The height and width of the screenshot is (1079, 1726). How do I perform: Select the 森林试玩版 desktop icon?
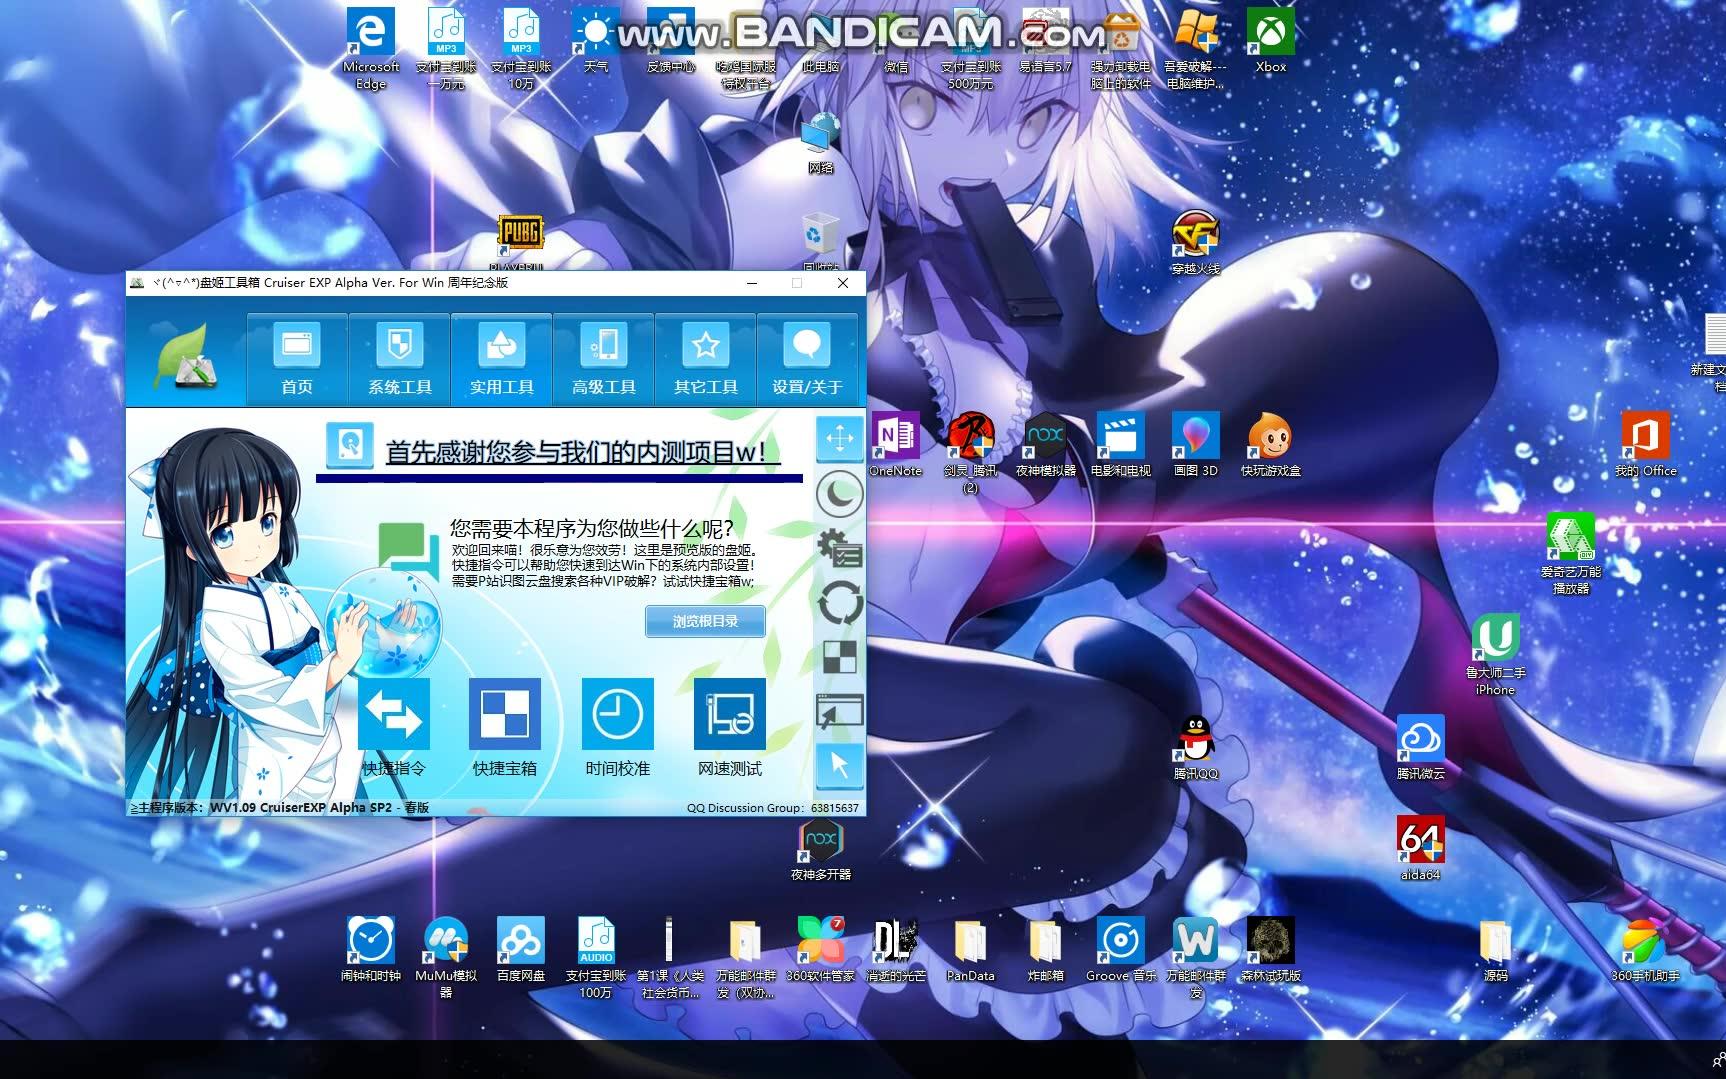coord(1271,950)
